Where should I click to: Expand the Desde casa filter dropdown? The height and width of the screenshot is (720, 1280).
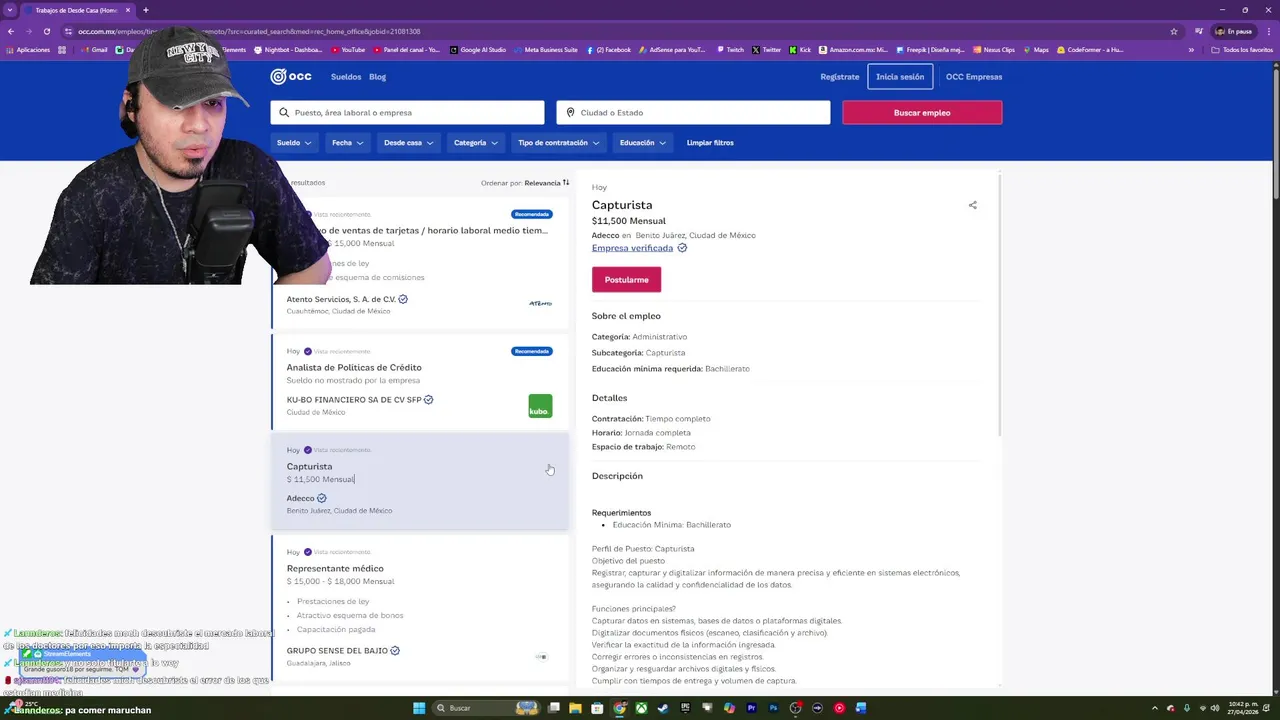(x=409, y=143)
